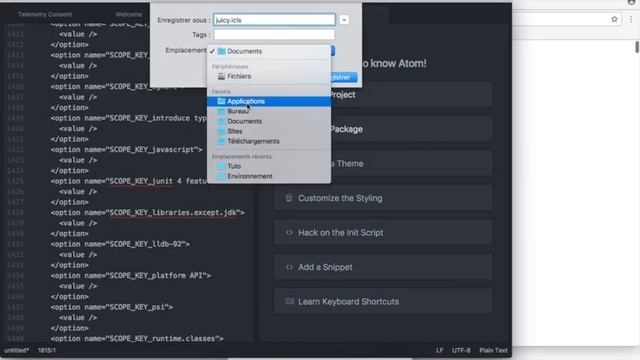
Task: Click the Enregistrer button
Action: [344, 77]
